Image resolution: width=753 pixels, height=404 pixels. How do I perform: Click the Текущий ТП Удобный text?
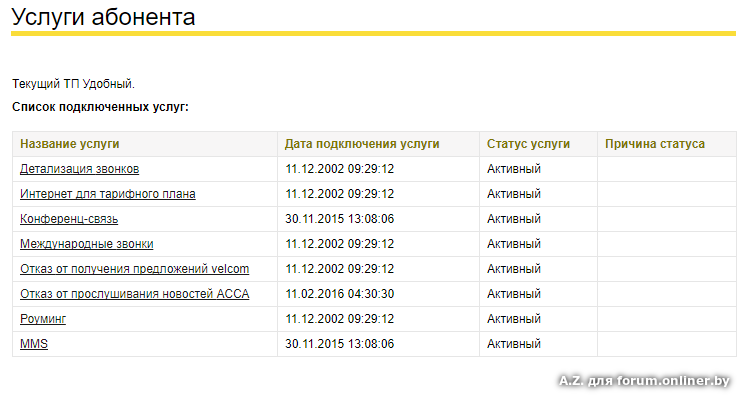(x=73, y=84)
